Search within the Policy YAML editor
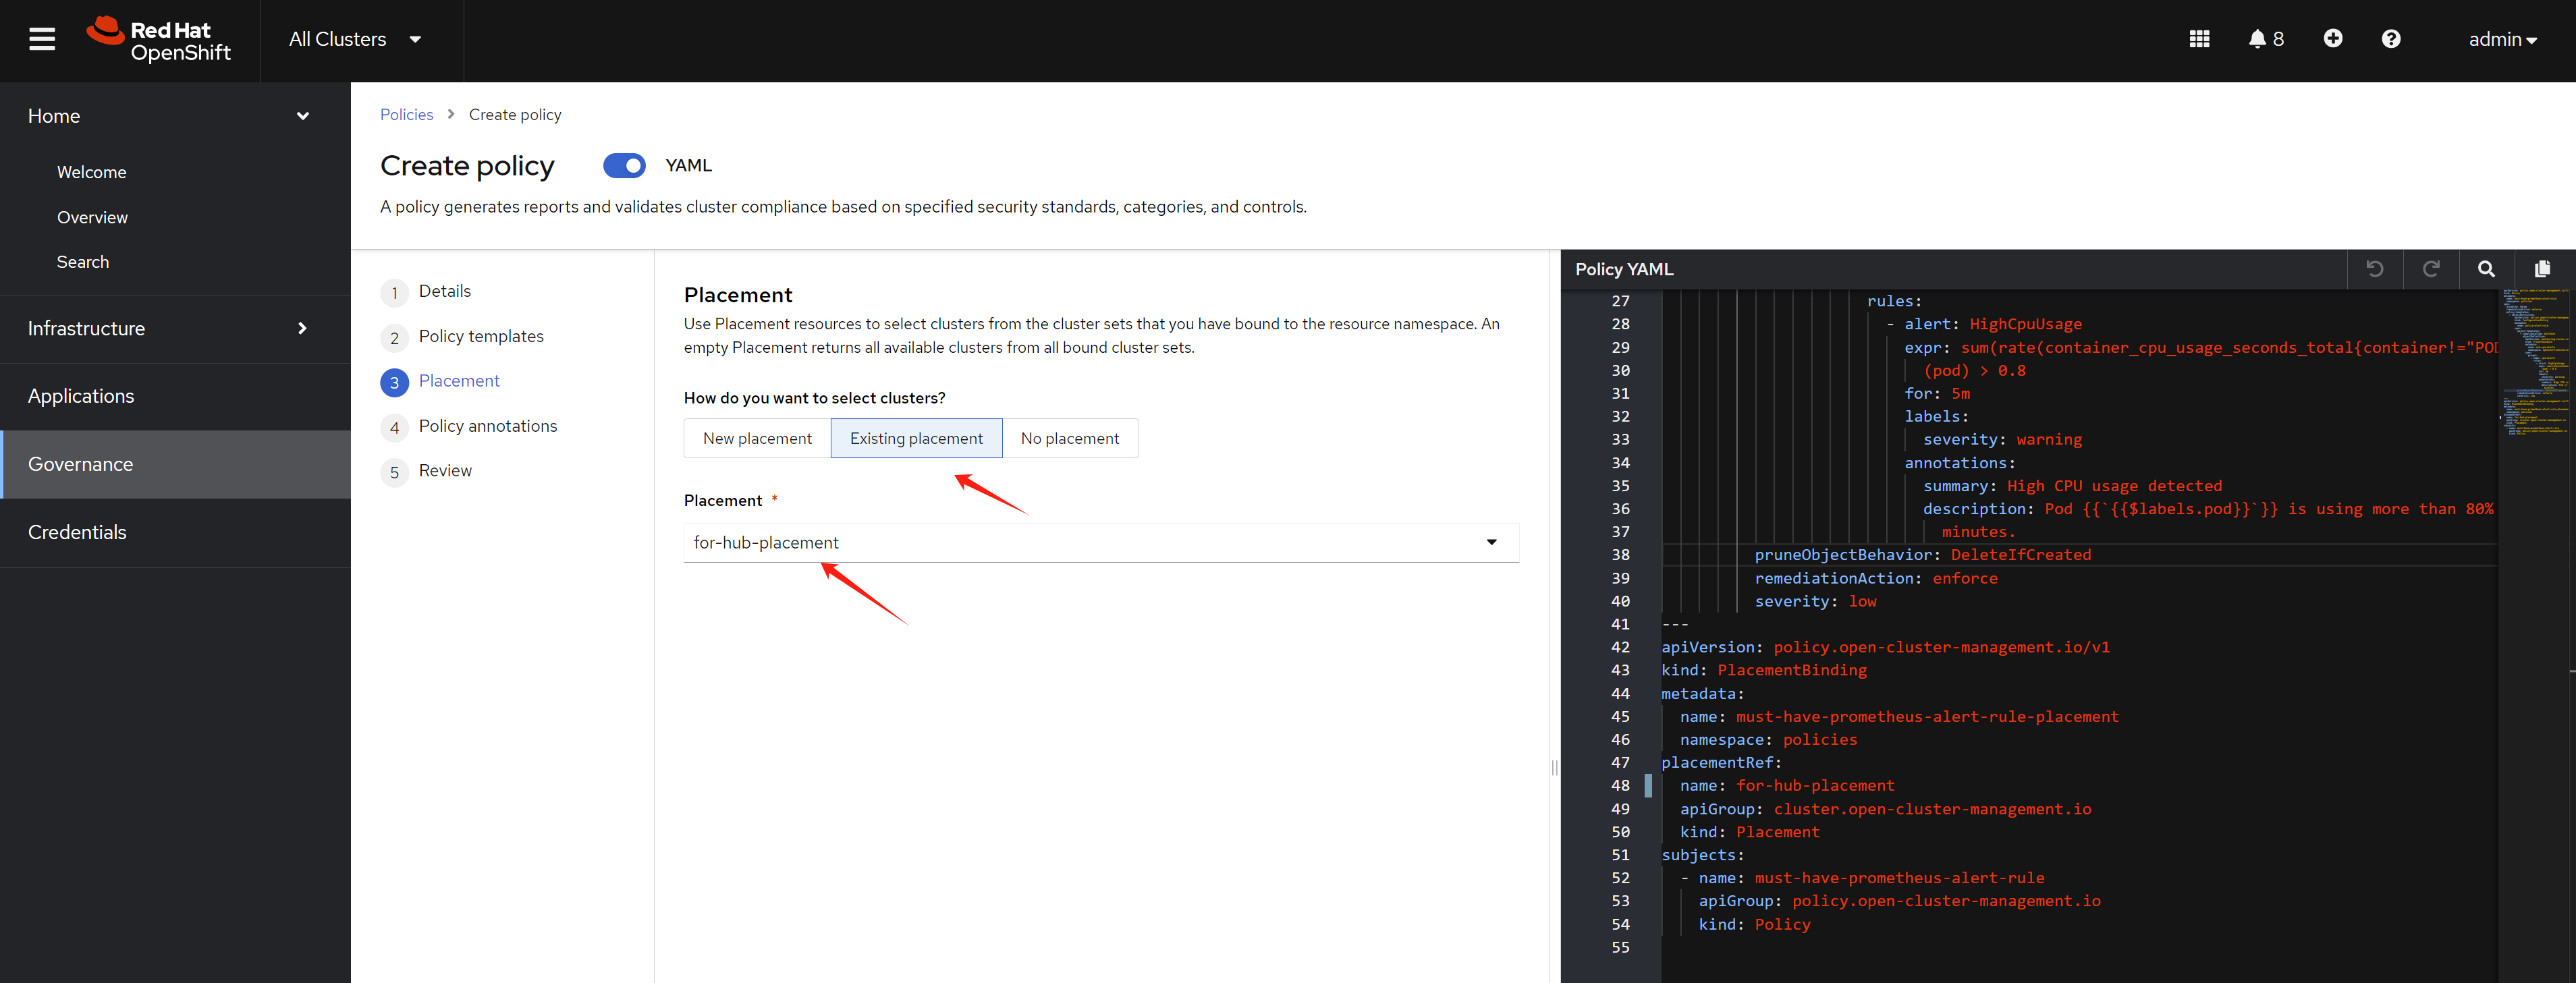The width and height of the screenshot is (2576, 983). pos(2486,269)
